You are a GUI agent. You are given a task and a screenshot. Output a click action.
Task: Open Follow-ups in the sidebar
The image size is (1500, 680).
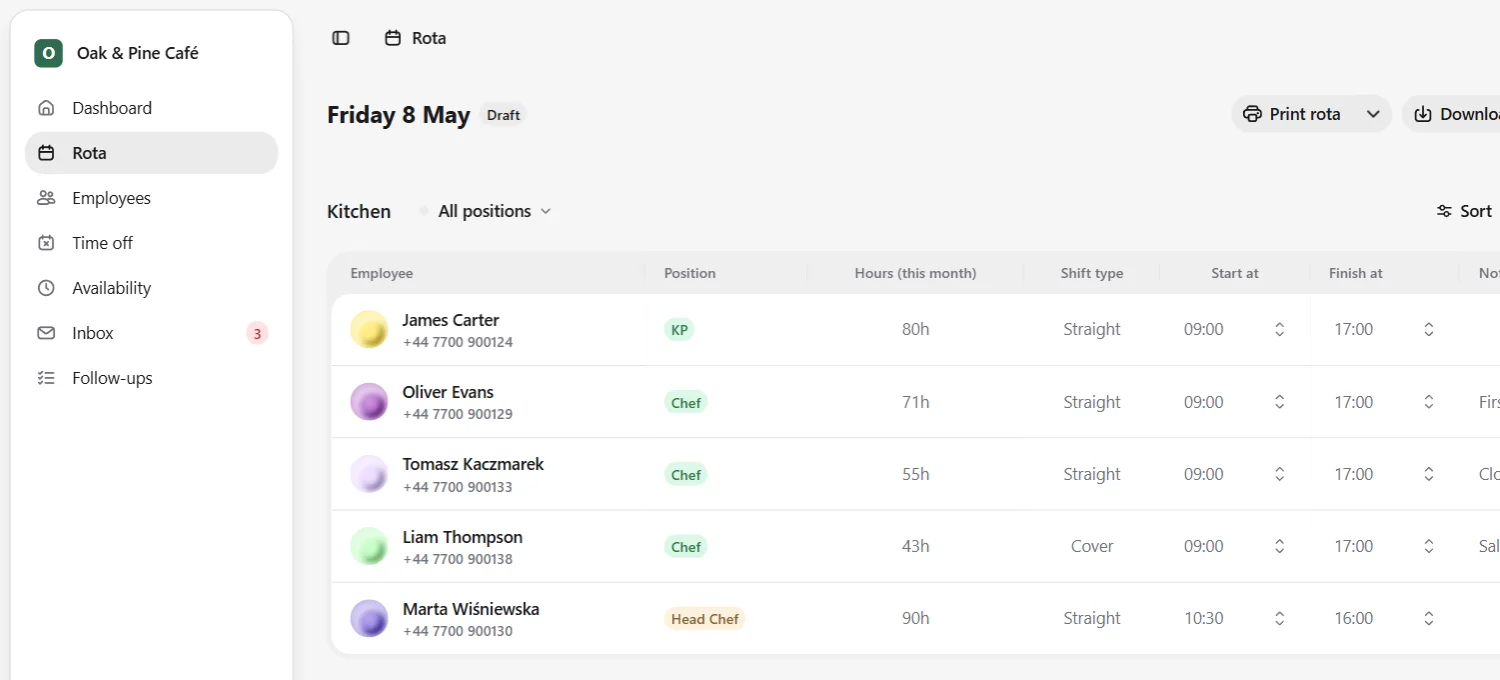(151, 378)
